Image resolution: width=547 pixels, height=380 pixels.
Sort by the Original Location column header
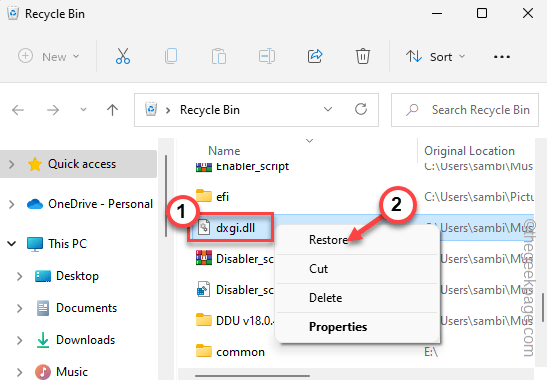(x=469, y=151)
